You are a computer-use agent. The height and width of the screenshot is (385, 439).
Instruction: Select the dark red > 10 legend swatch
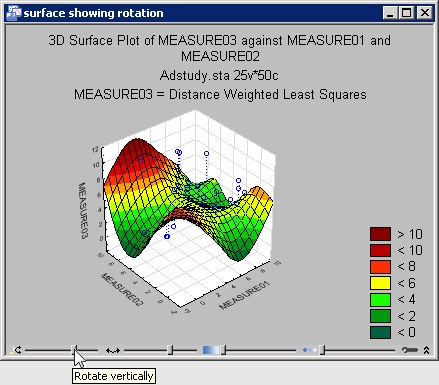[380, 234]
